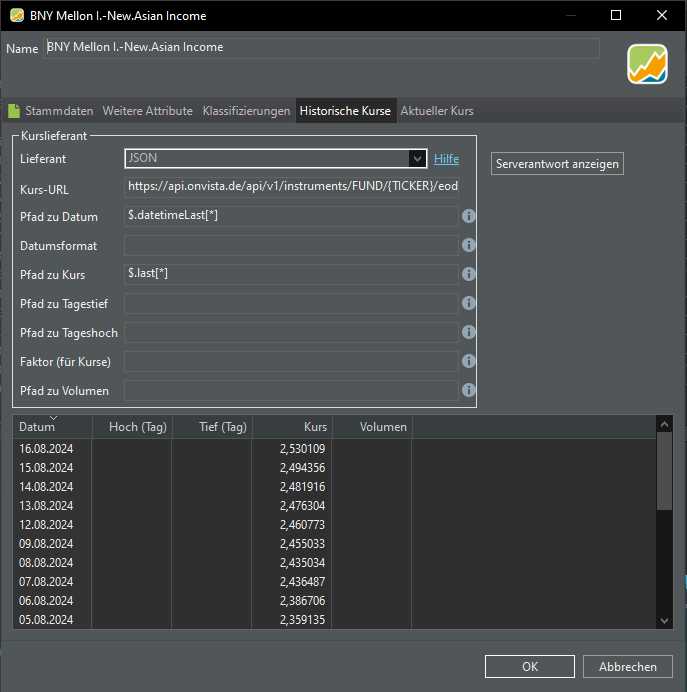Image resolution: width=687 pixels, height=692 pixels.
Task: Click info icon next to Datumsformat field
Action: tap(468, 245)
